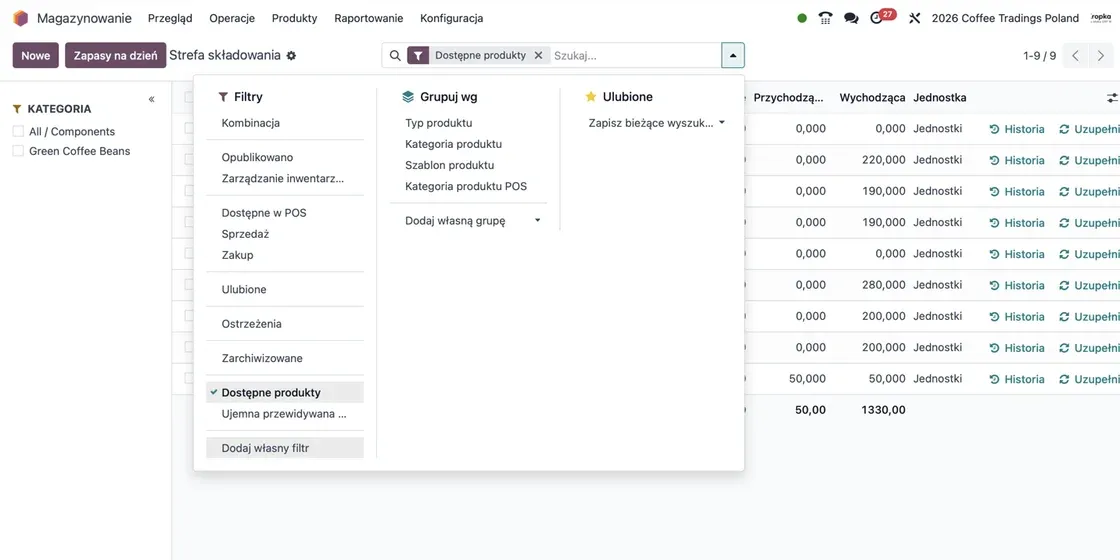Group by Kategoria produktu

click(x=469, y=144)
